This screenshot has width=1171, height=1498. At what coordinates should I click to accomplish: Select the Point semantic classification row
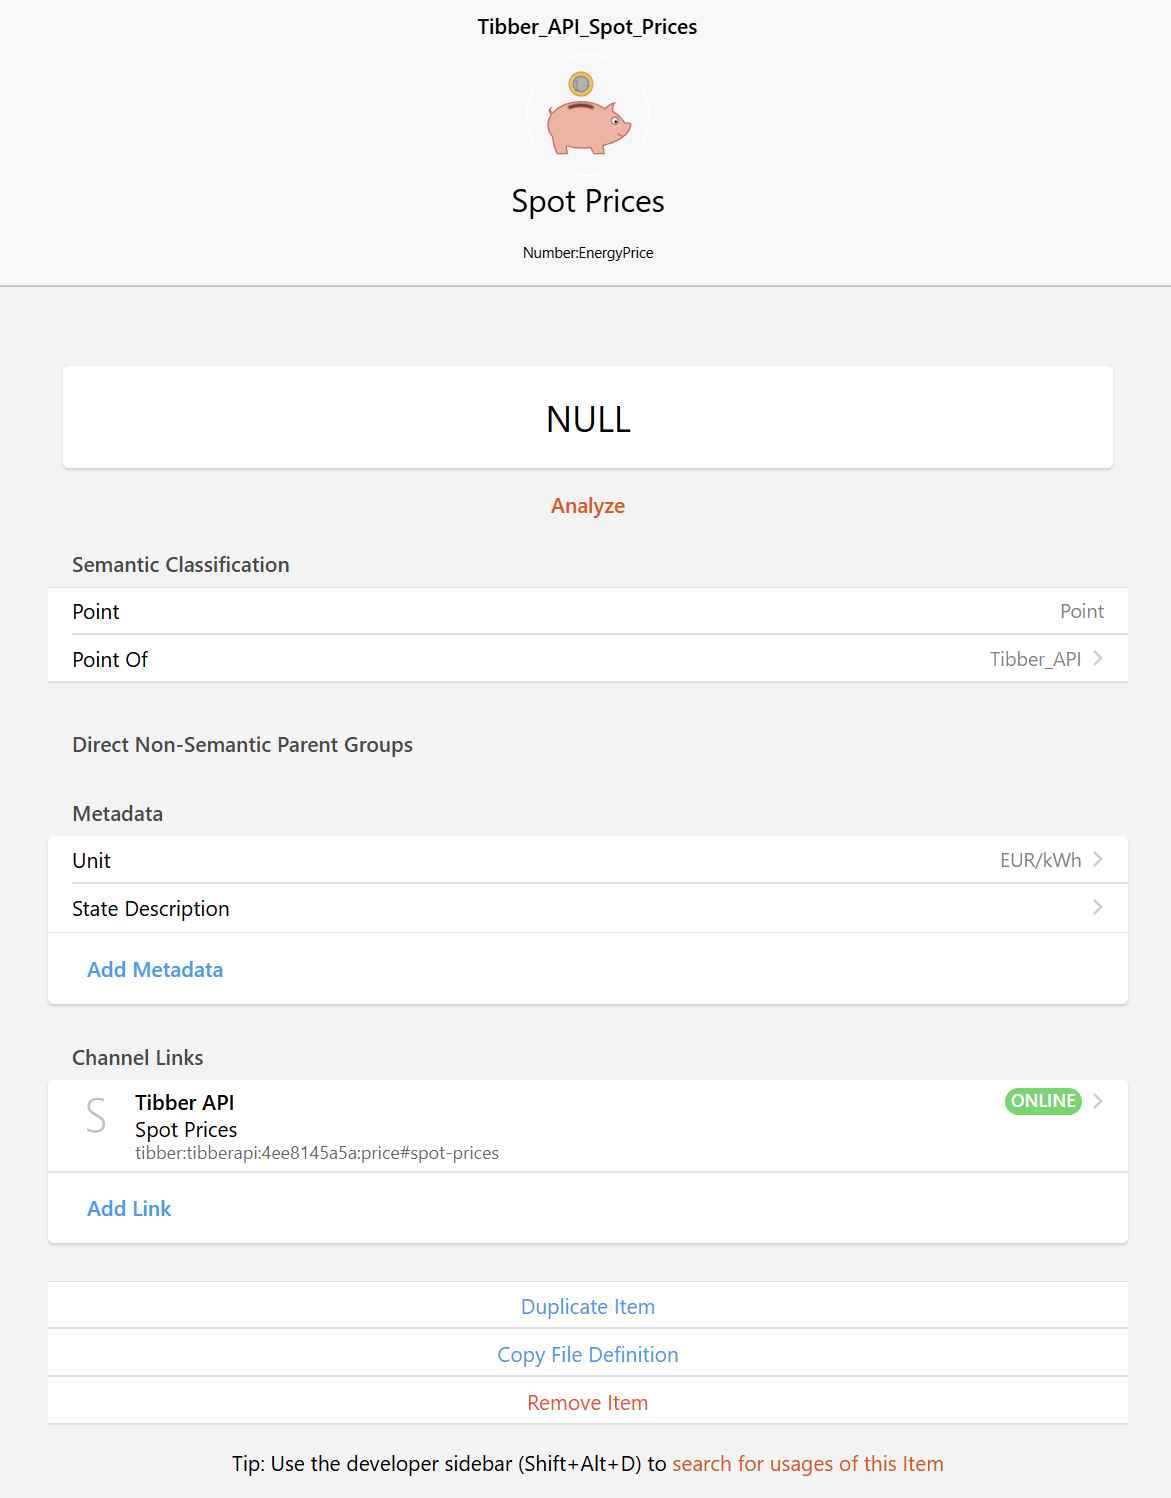588,611
